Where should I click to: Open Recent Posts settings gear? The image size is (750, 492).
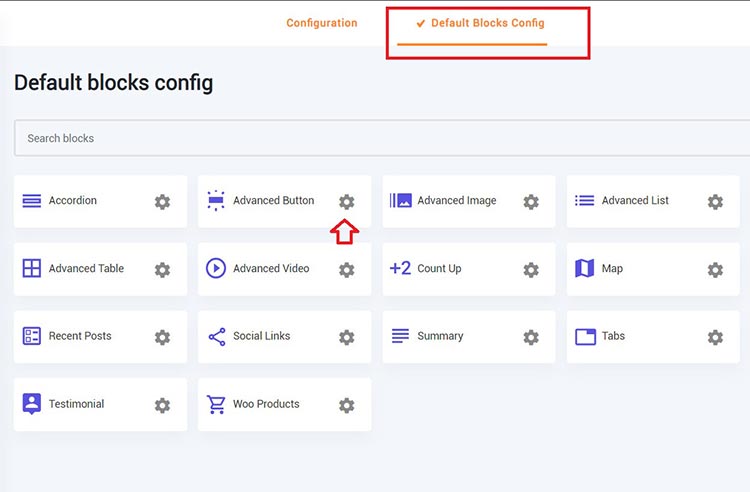click(x=162, y=338)
